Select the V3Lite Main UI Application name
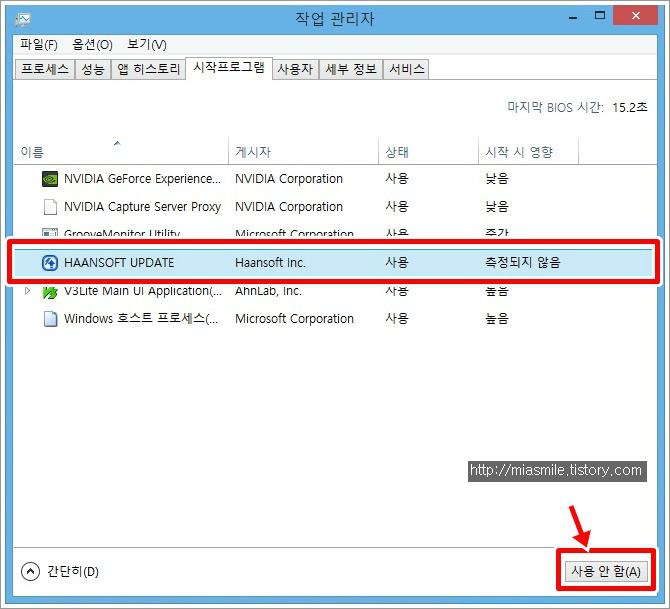The image size is (670, 609). [143, 291]
